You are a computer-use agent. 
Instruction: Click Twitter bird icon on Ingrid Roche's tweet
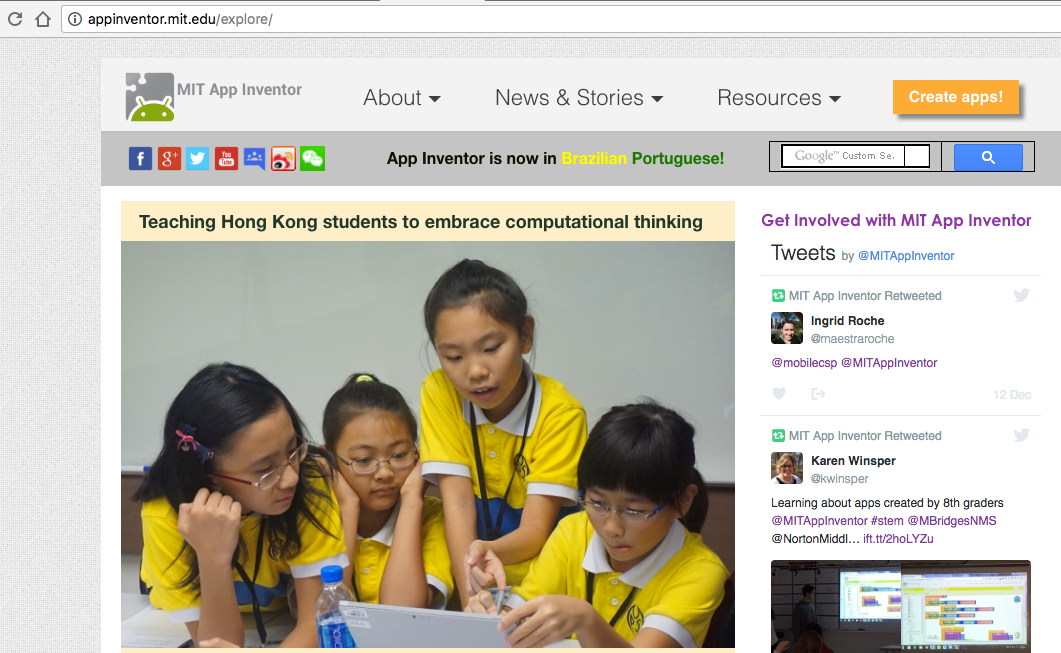click(x=1022, y=295)
